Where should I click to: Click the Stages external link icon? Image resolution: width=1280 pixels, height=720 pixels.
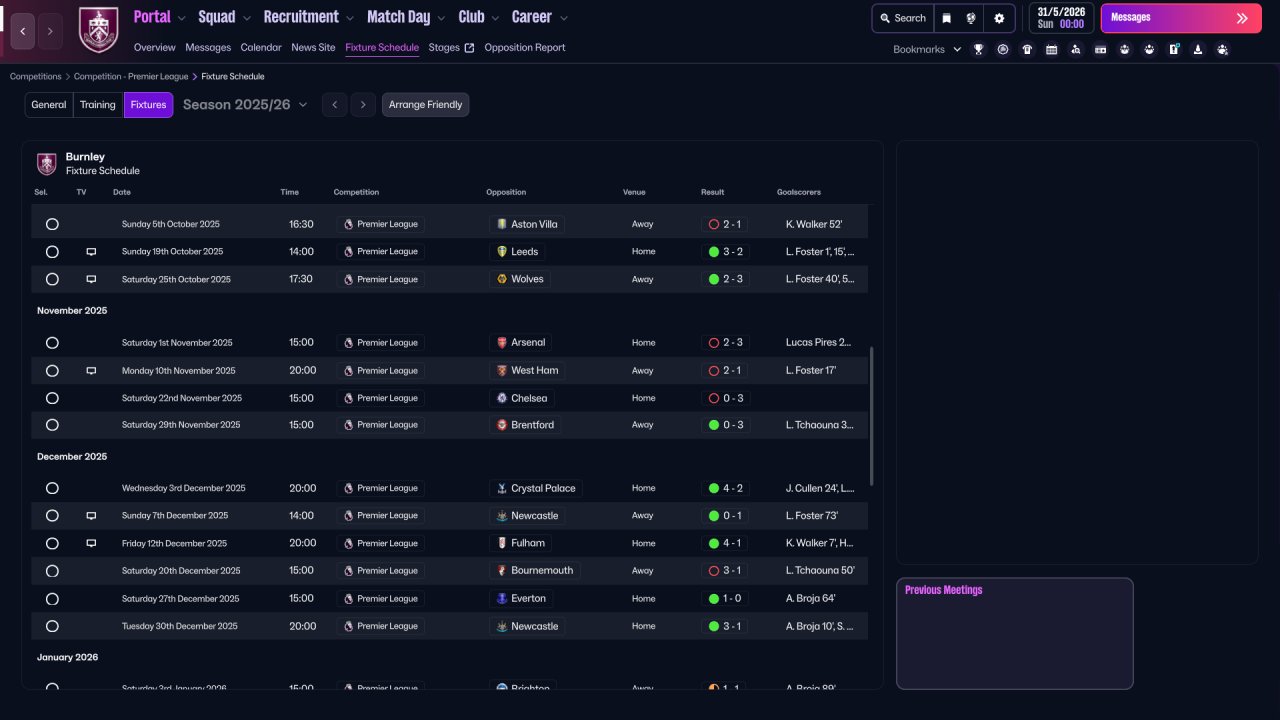(469, 47)
